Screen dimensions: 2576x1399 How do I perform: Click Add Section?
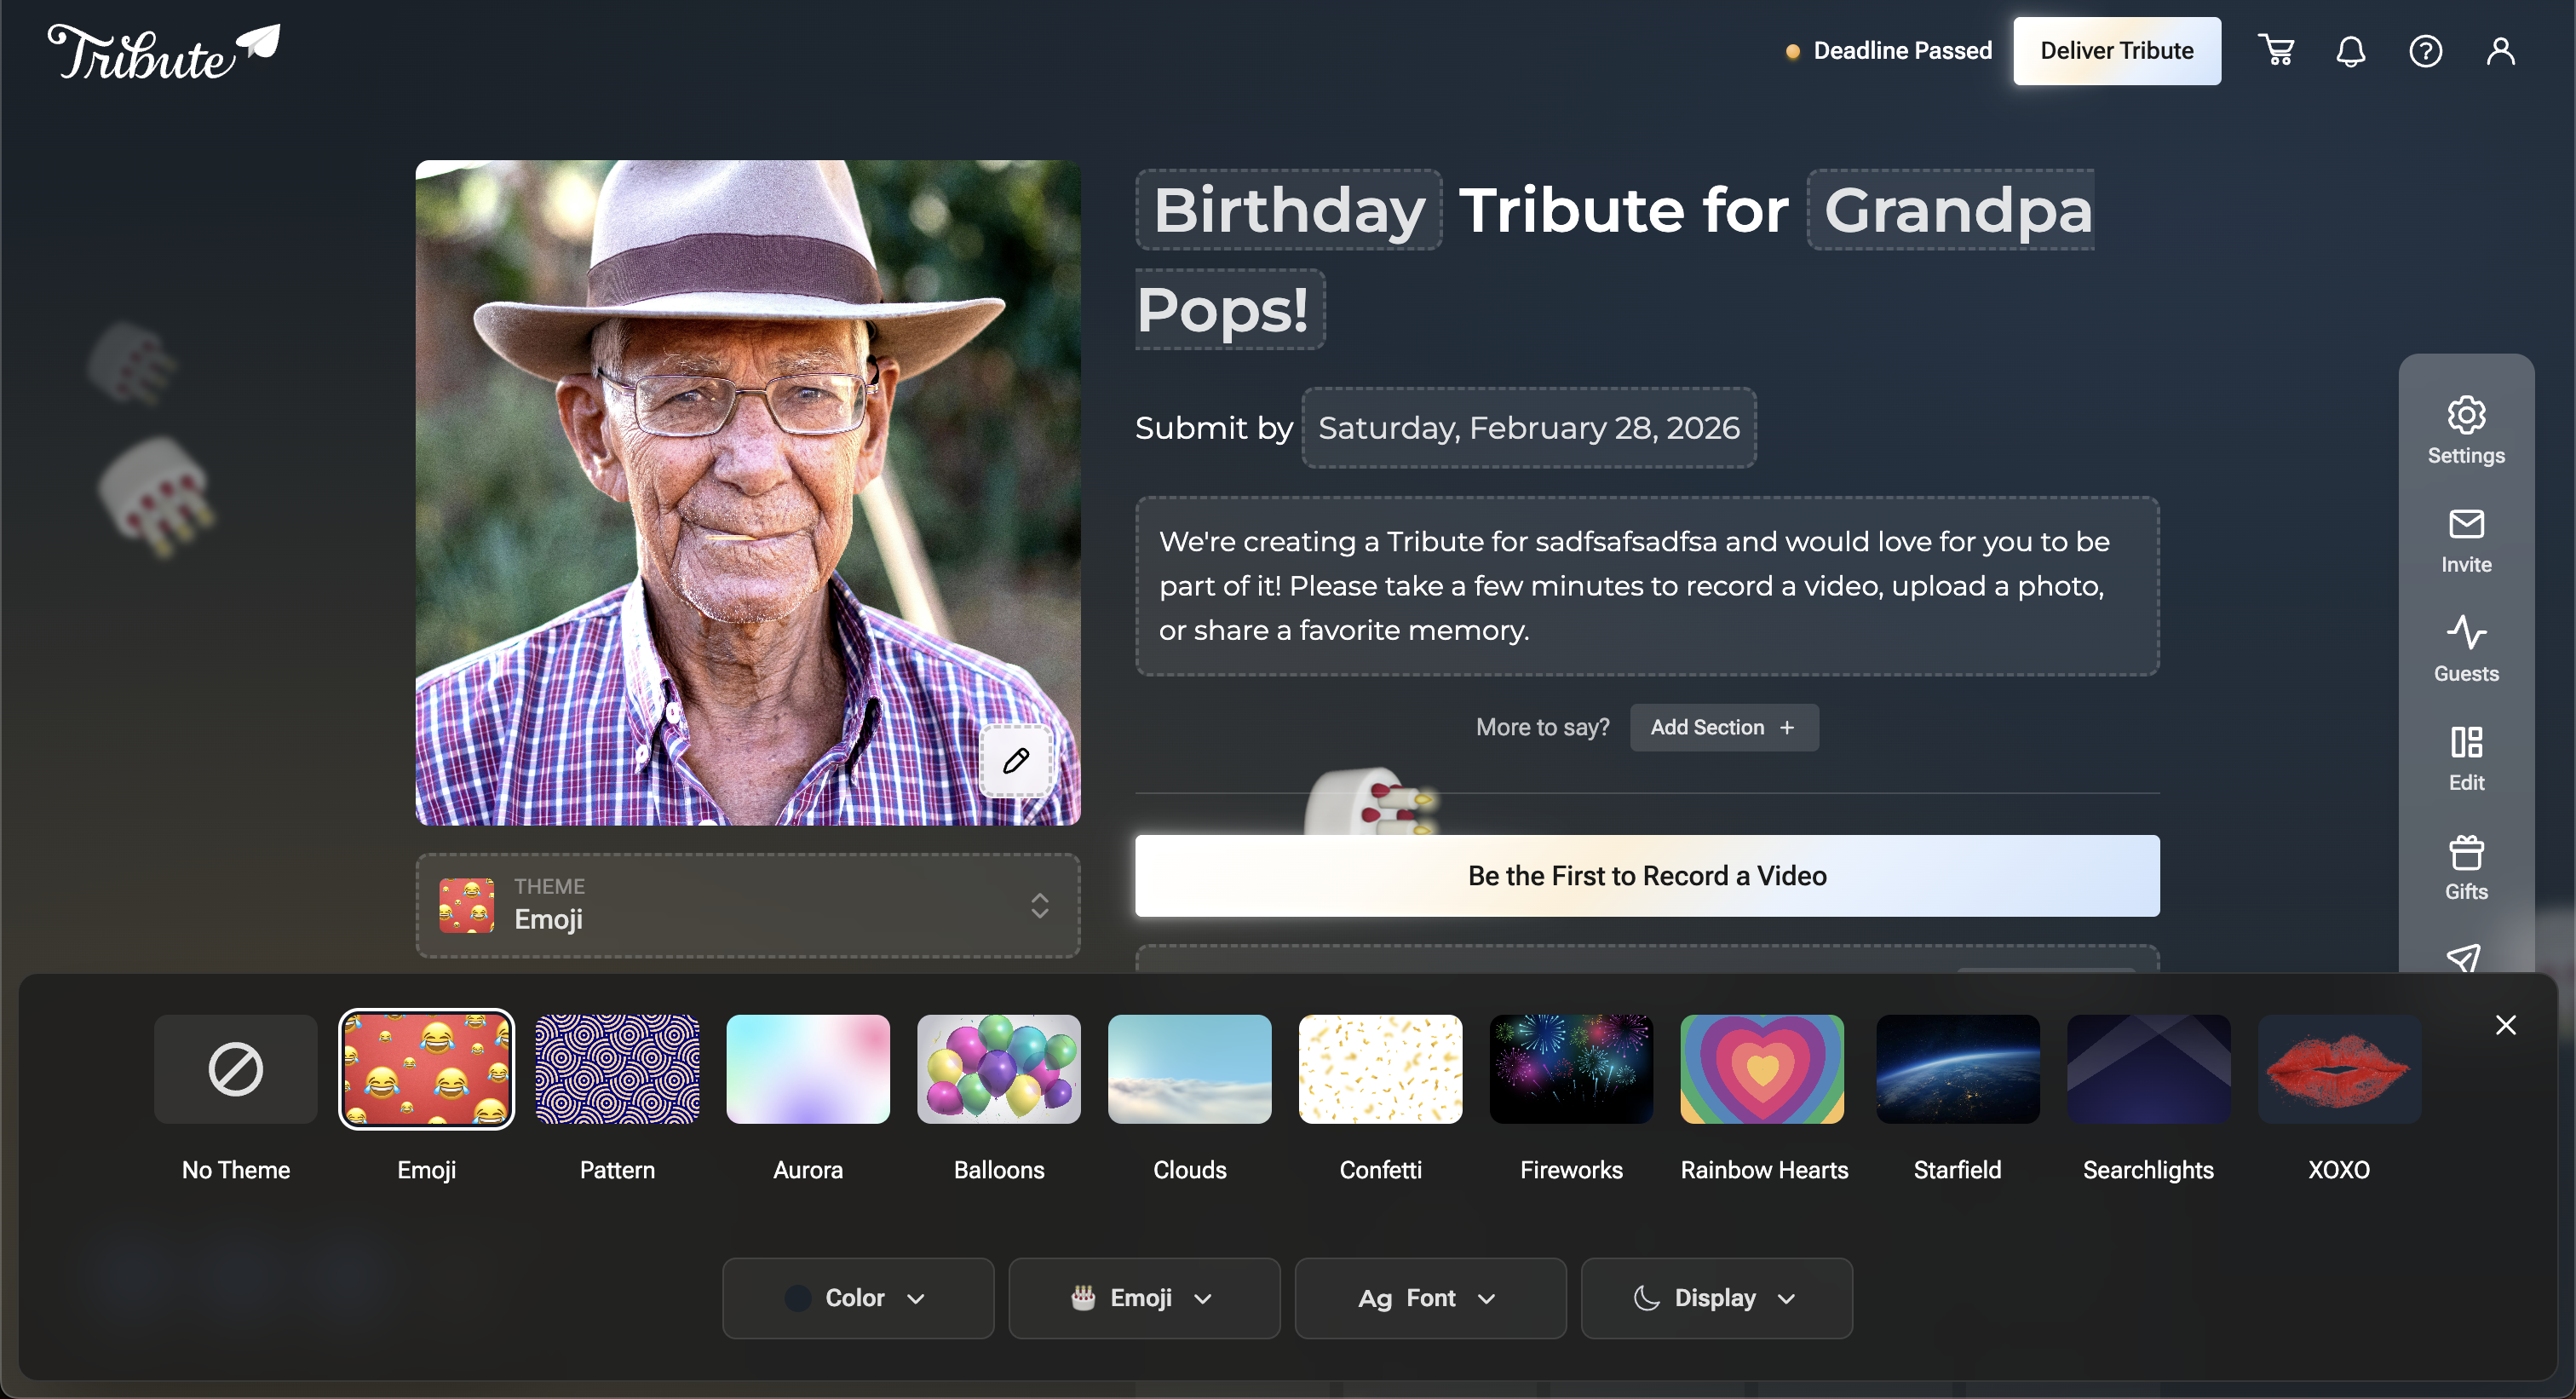point(1724,727)
